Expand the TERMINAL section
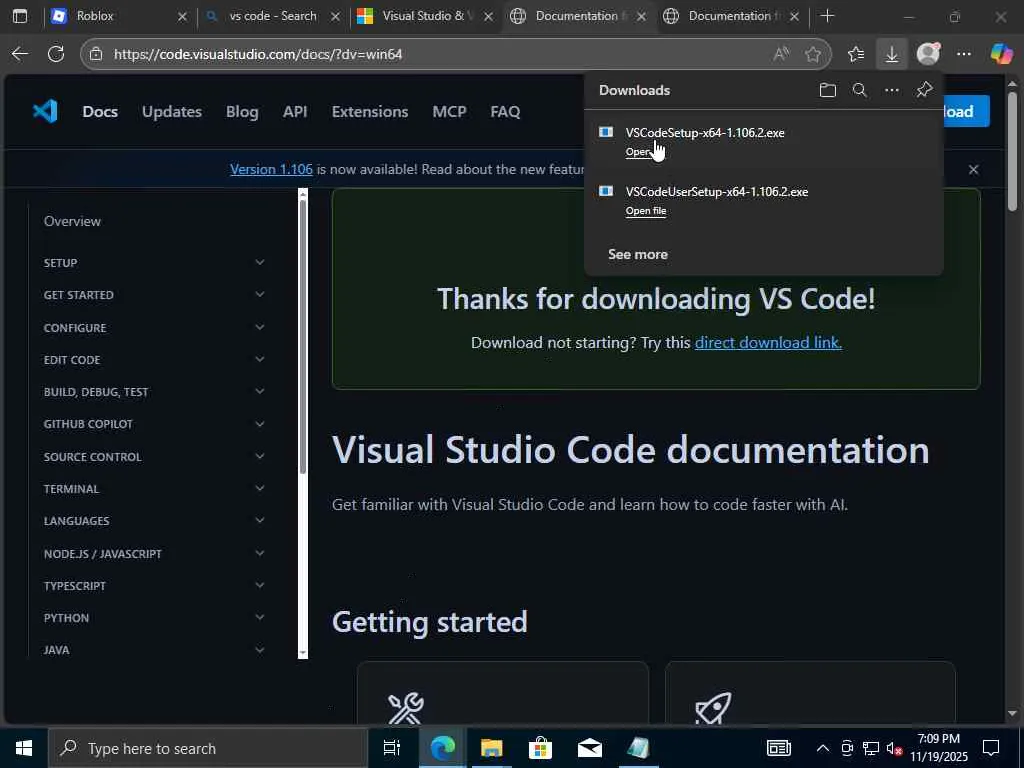 [260, 488]
